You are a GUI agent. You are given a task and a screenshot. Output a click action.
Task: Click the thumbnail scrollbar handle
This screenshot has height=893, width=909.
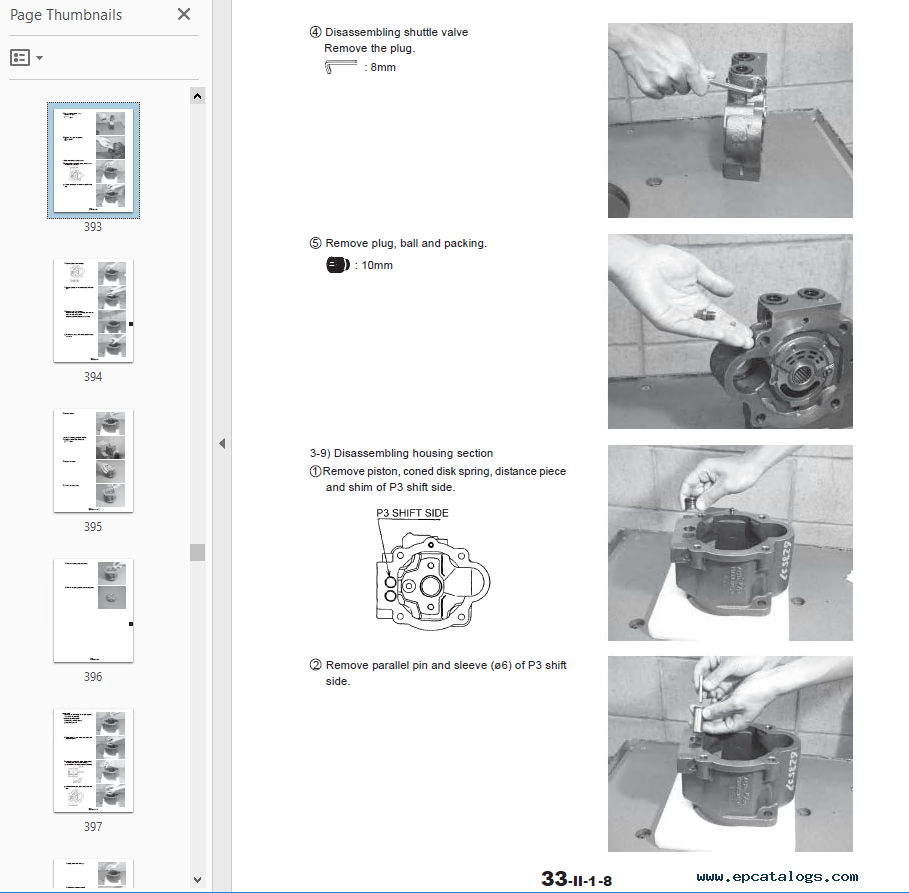click(197, 552)
